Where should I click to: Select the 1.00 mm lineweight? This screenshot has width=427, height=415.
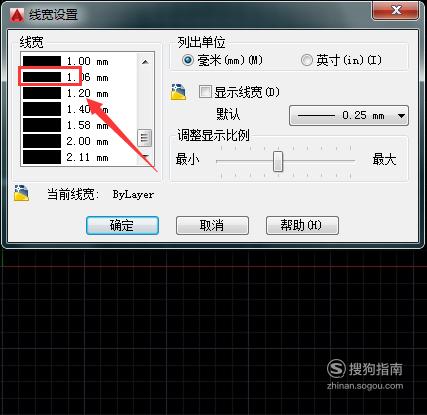point(79,61)
